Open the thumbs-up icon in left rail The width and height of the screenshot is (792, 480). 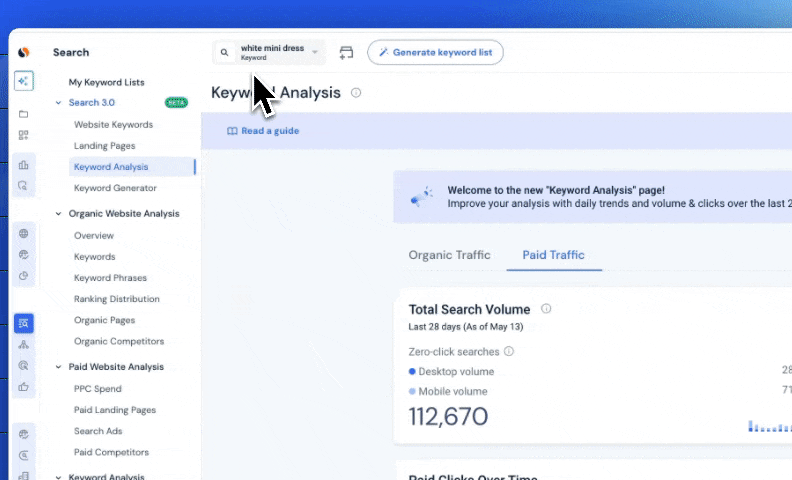[23, 387]
